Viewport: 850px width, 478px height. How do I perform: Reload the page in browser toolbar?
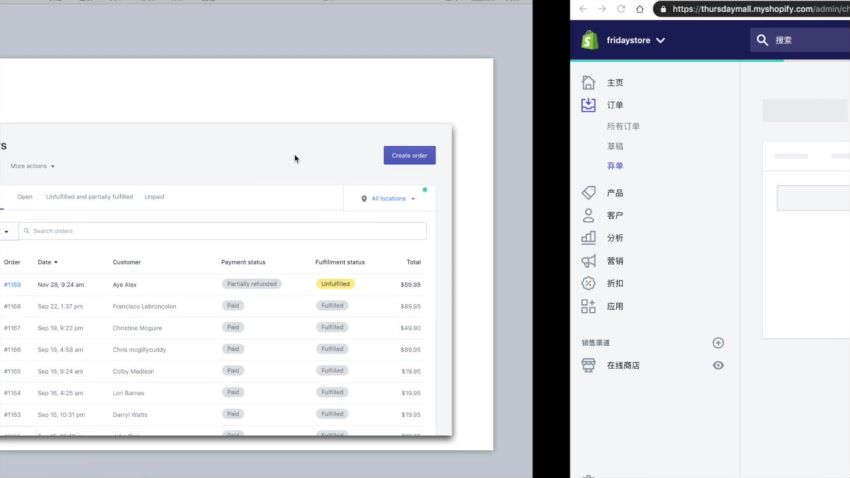click(x=621, y=9)
